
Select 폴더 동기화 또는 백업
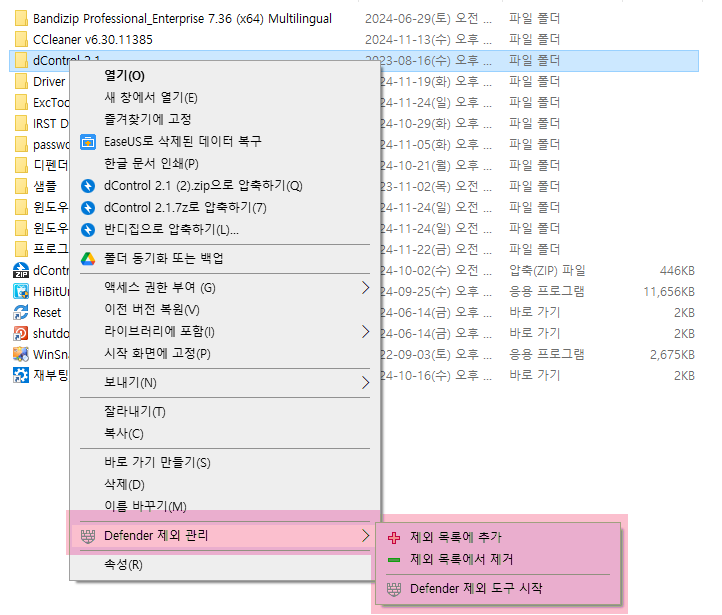[163, 259]
